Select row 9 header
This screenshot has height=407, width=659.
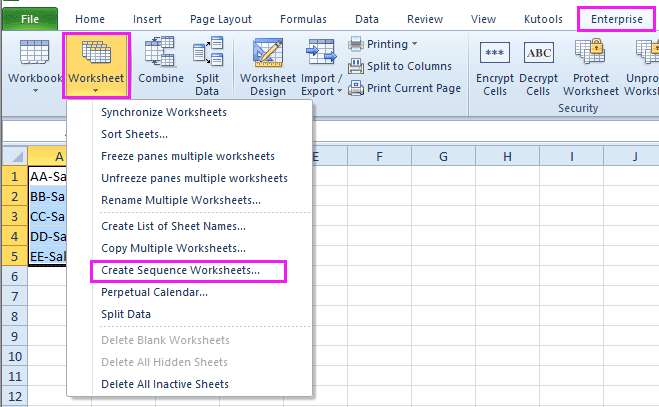click(x=15, y=336)
